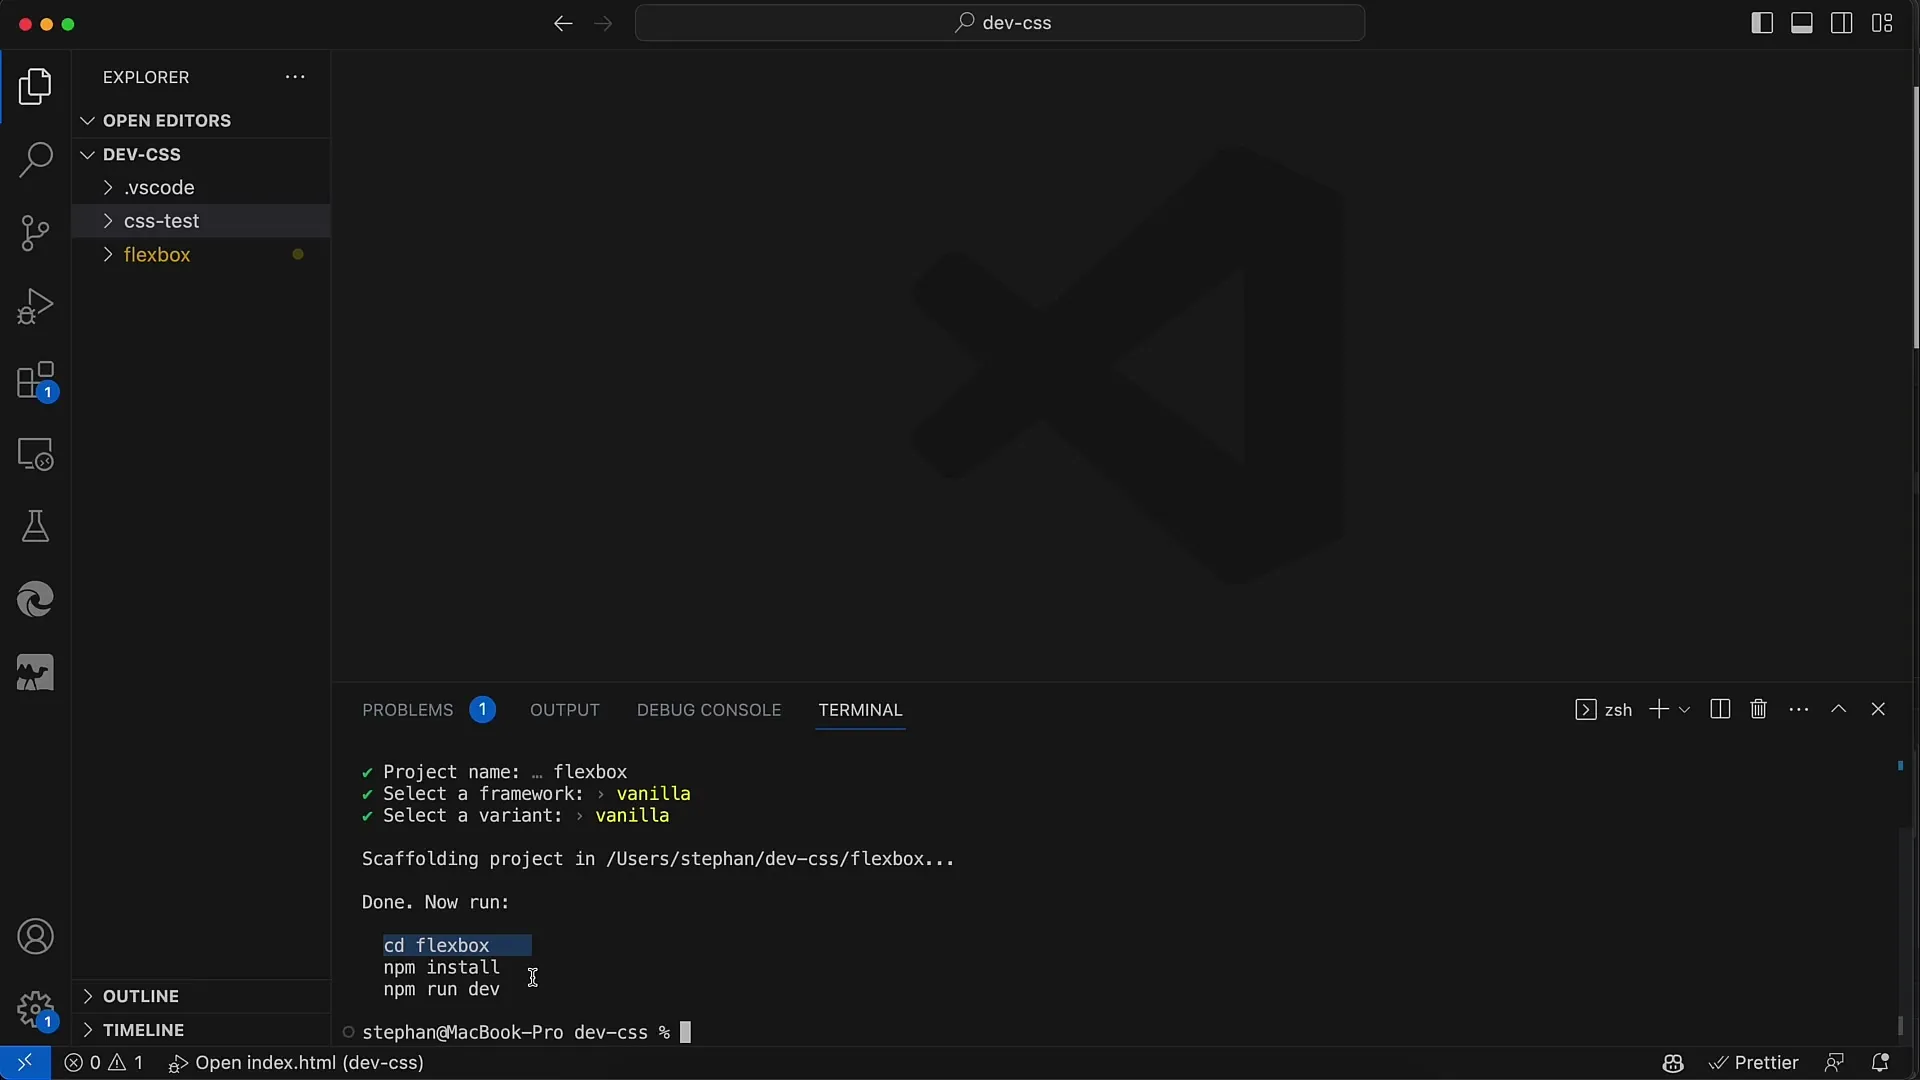The height and width of the screenshot is (1080, 1920).
Task: Open the bottom activity bar extension icon above Accounts
Action: coord(35,673)
